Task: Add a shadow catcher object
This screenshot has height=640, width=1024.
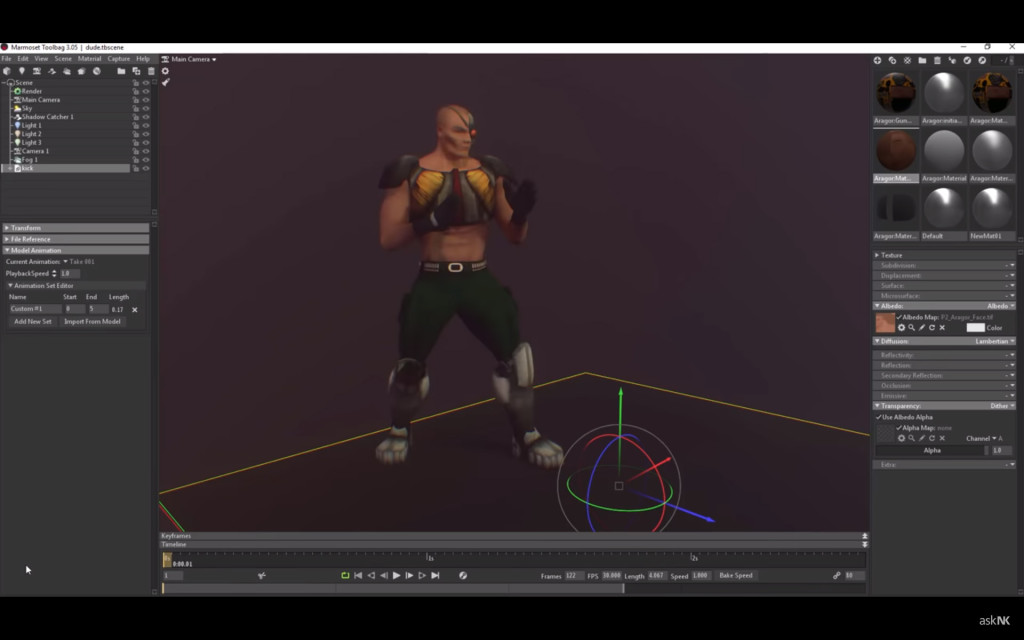Action: [53, 71]
